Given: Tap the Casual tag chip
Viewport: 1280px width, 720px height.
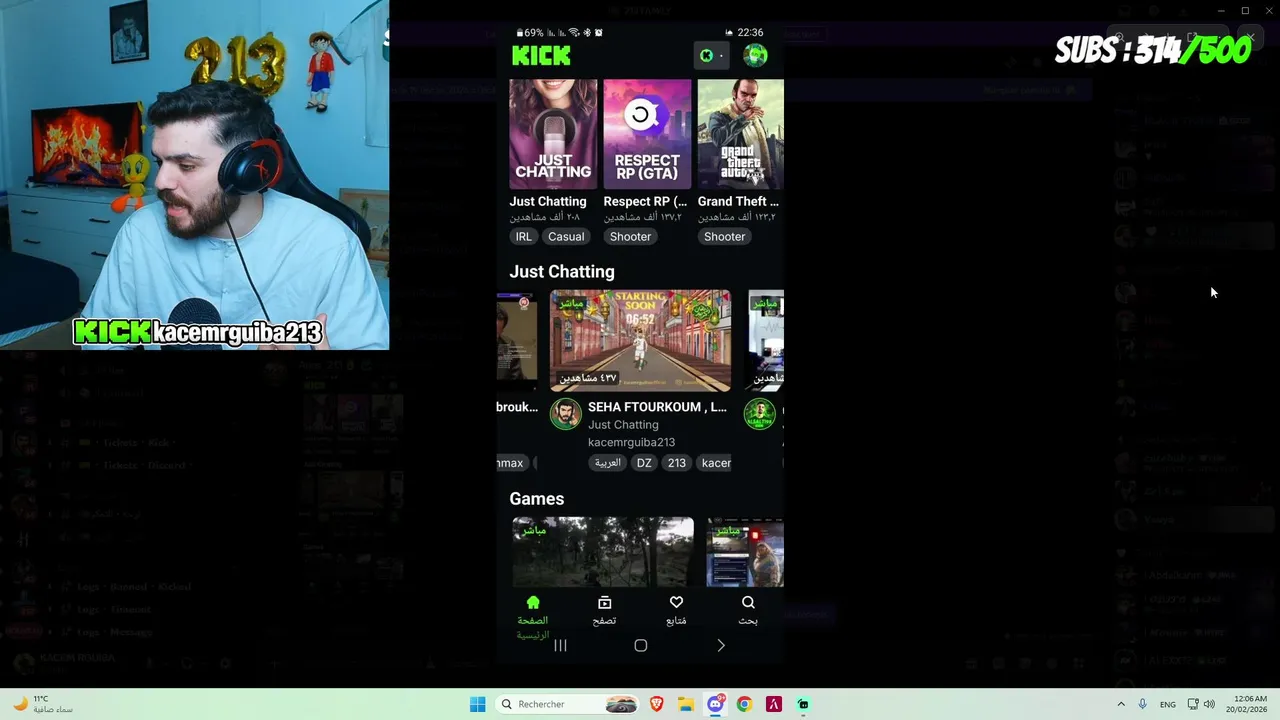Looking at the screenshot, I should pos(566,237).
